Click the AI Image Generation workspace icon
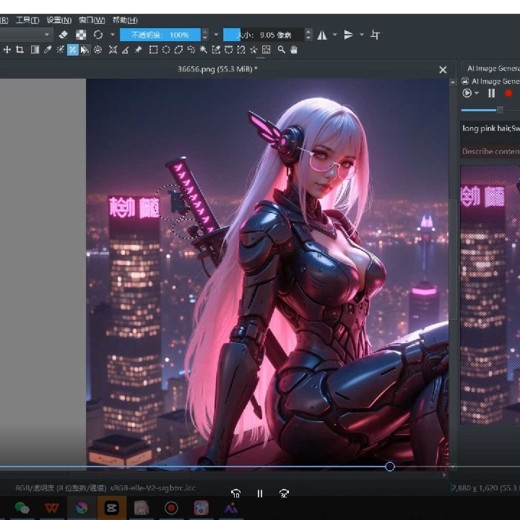 (465, 81)
